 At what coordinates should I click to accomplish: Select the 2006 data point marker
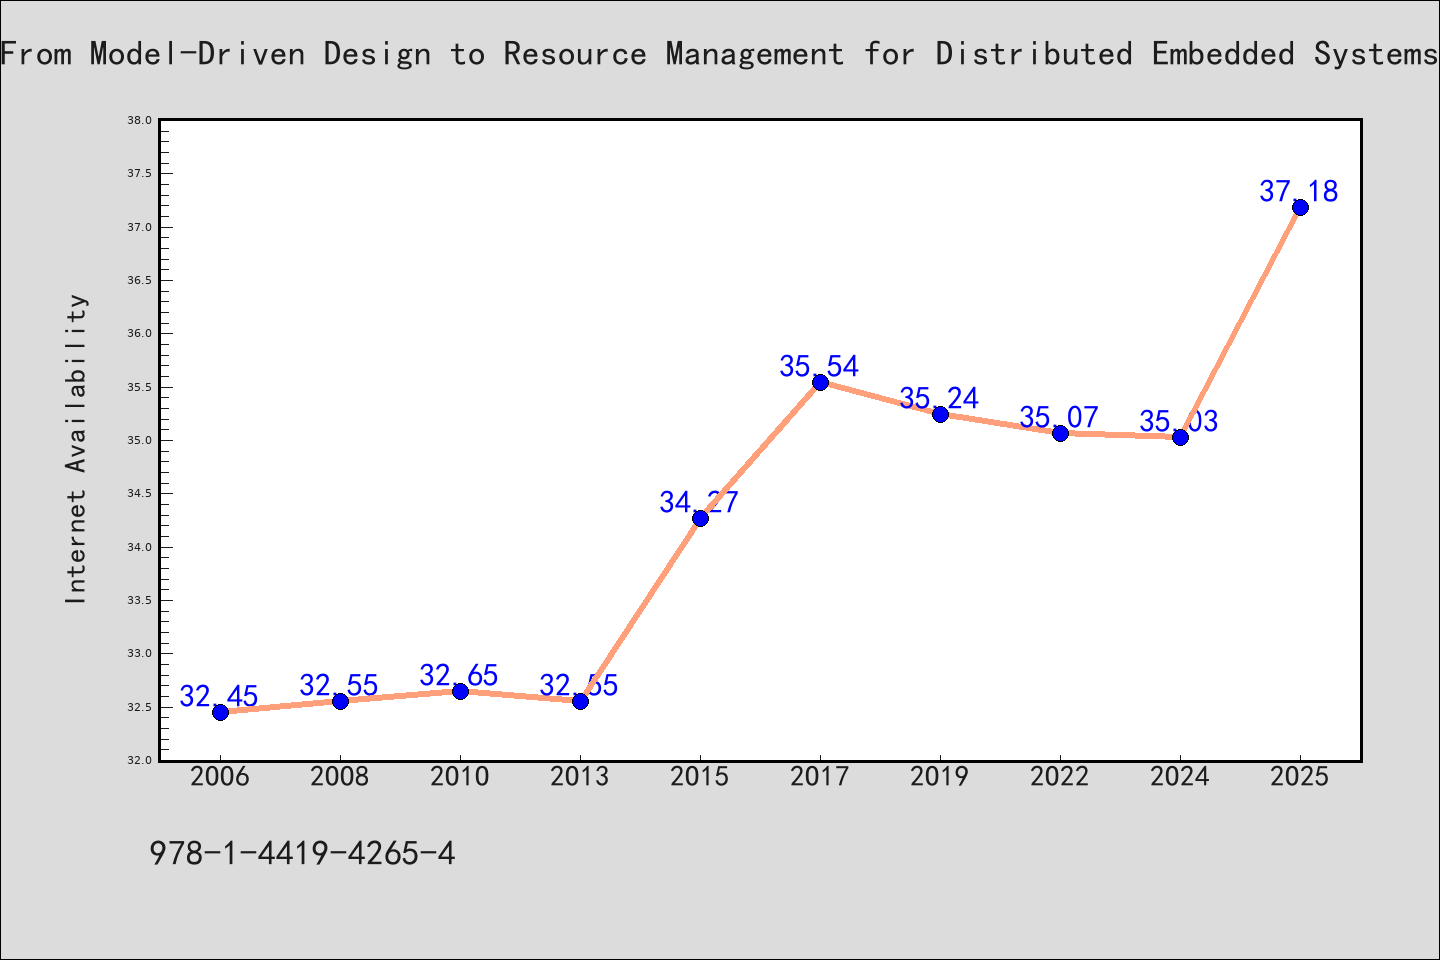tap(220, 712)
